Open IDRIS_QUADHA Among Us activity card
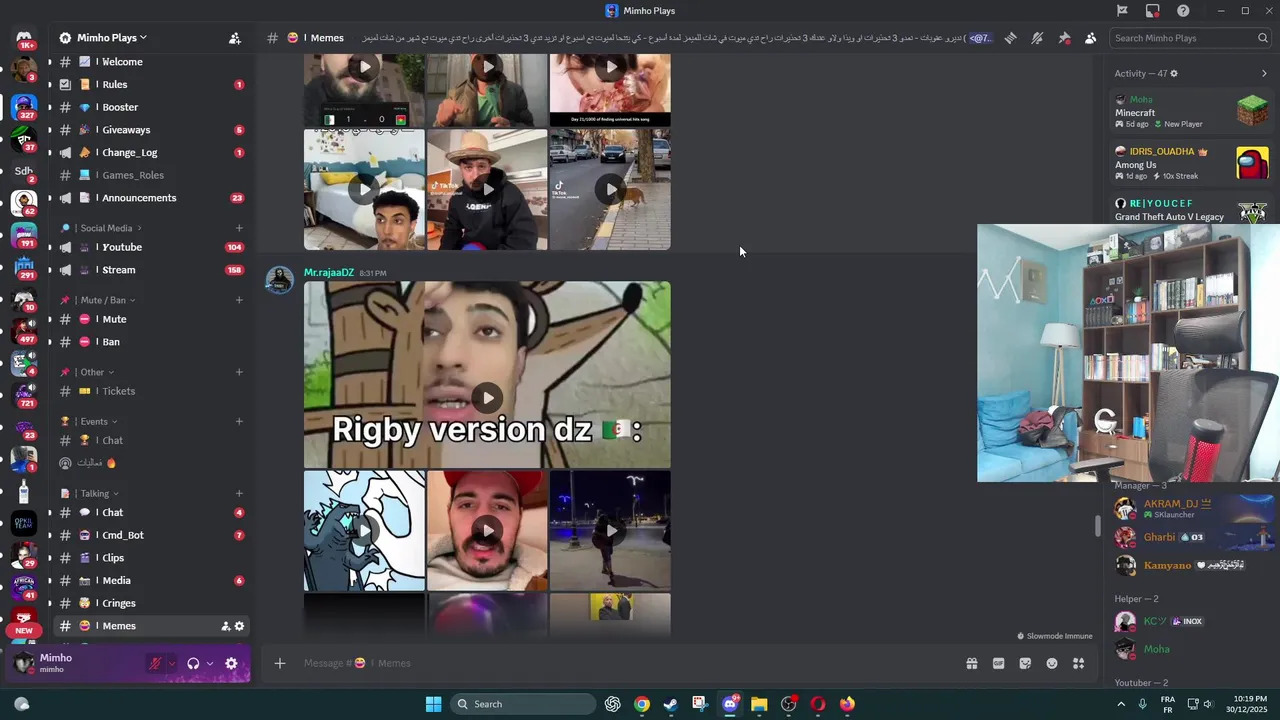Viewport: 1280px width, 720px height. click(1192, 163)
